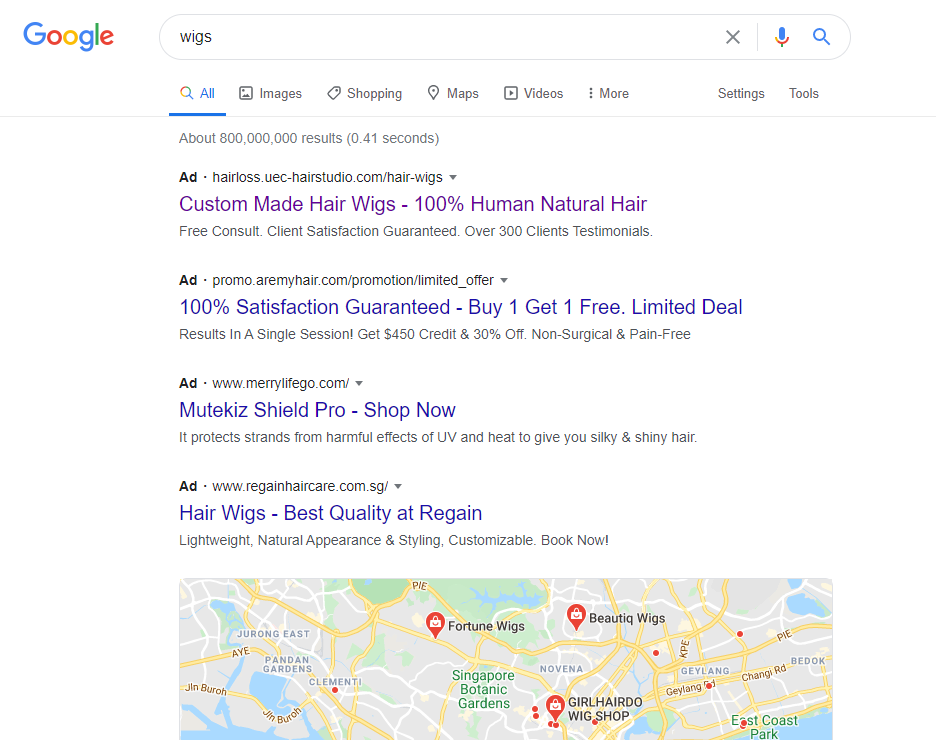Expand the hairloss.uec-hairstudio.com ad dropdown arrow
936x740 pixels.
pyautogui.click(x=453, y=177)
